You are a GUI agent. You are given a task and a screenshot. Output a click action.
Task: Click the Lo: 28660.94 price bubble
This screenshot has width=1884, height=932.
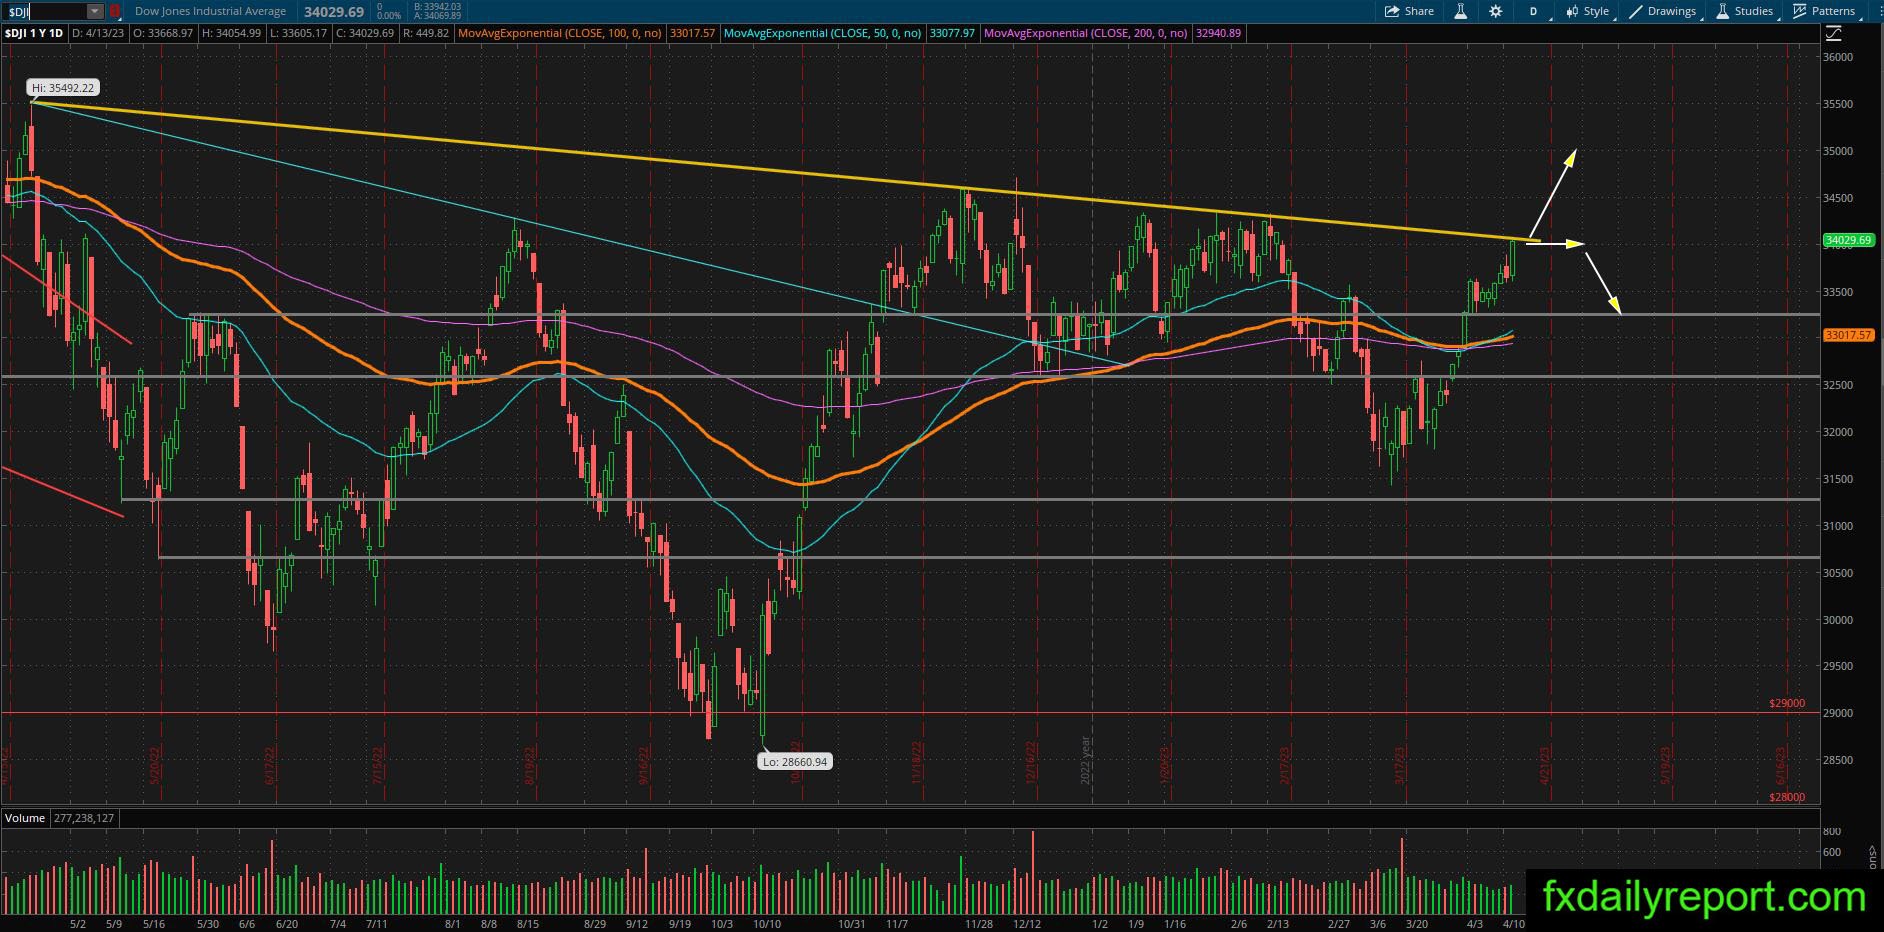795,762
